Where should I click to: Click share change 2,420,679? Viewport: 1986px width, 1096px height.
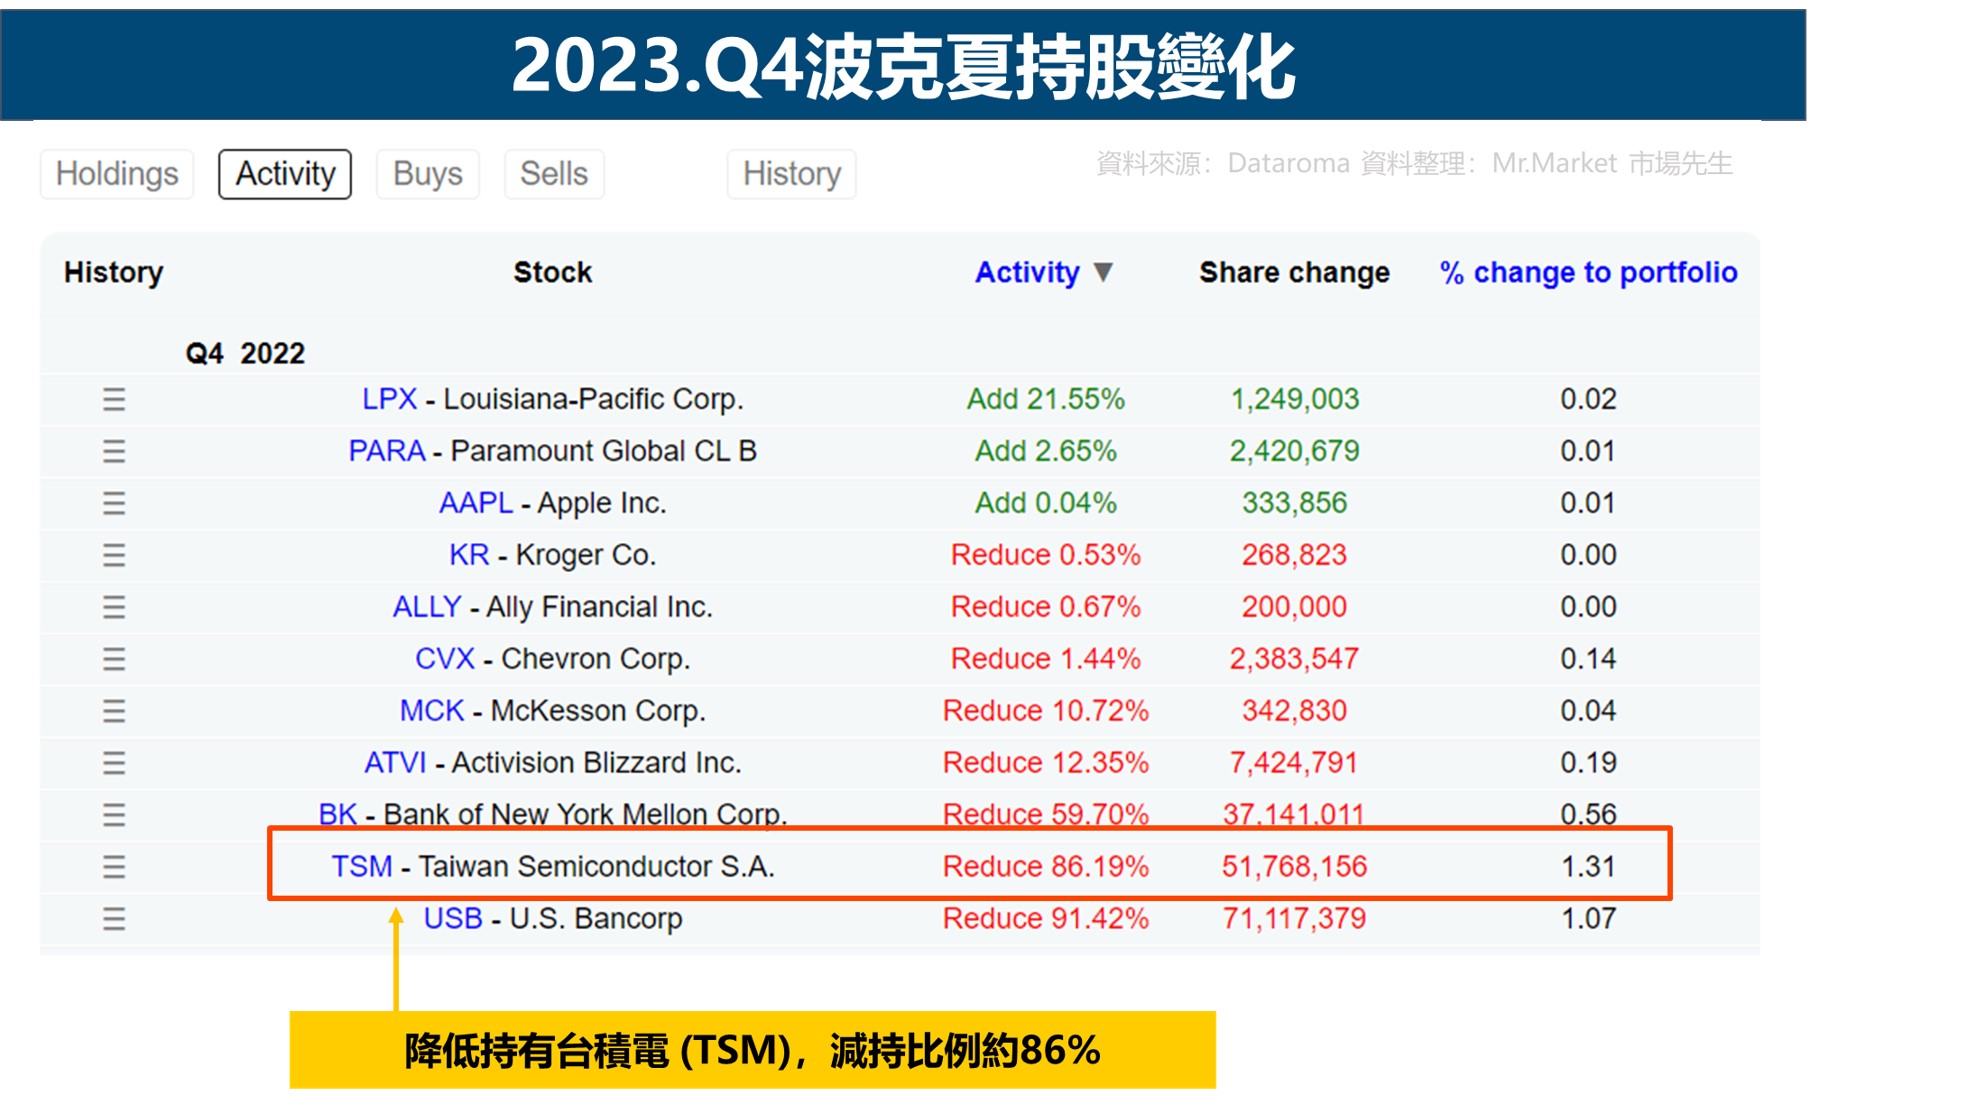(x=1294, y=451)
